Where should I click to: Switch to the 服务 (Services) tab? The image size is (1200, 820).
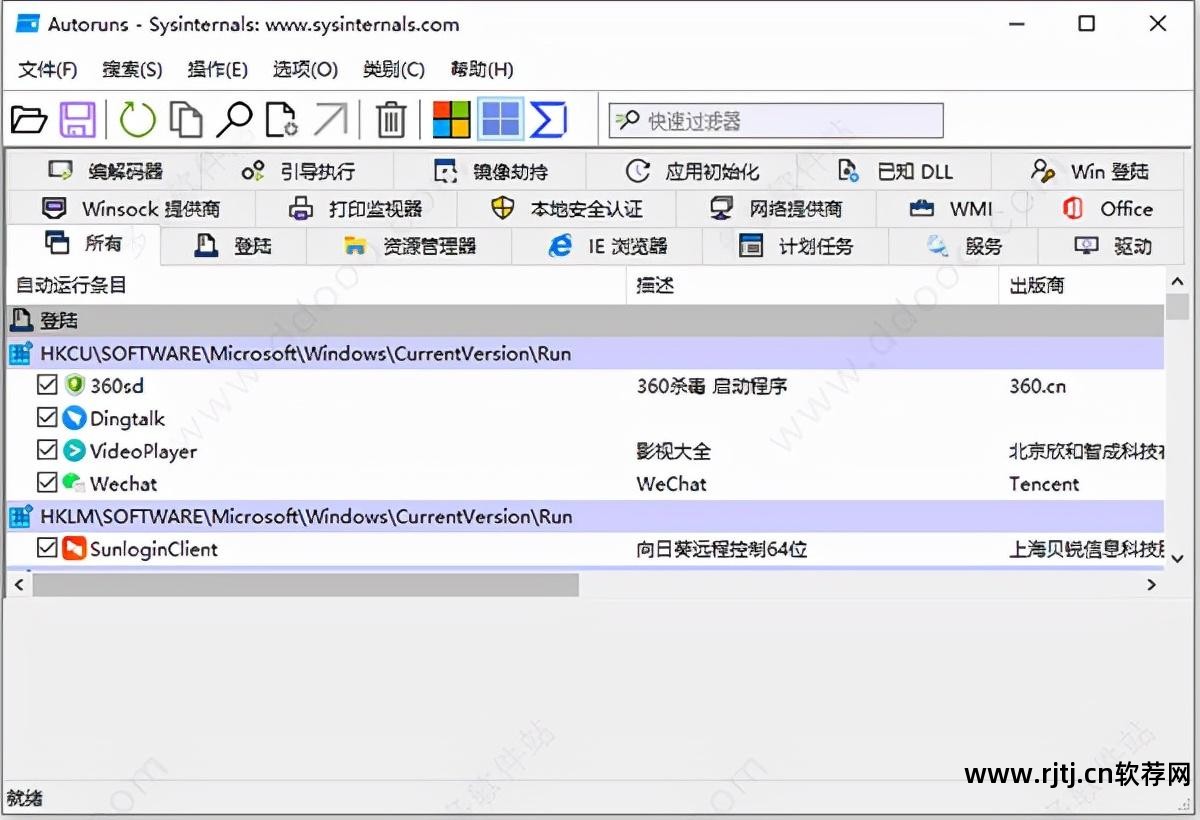[x=961, y=245]
